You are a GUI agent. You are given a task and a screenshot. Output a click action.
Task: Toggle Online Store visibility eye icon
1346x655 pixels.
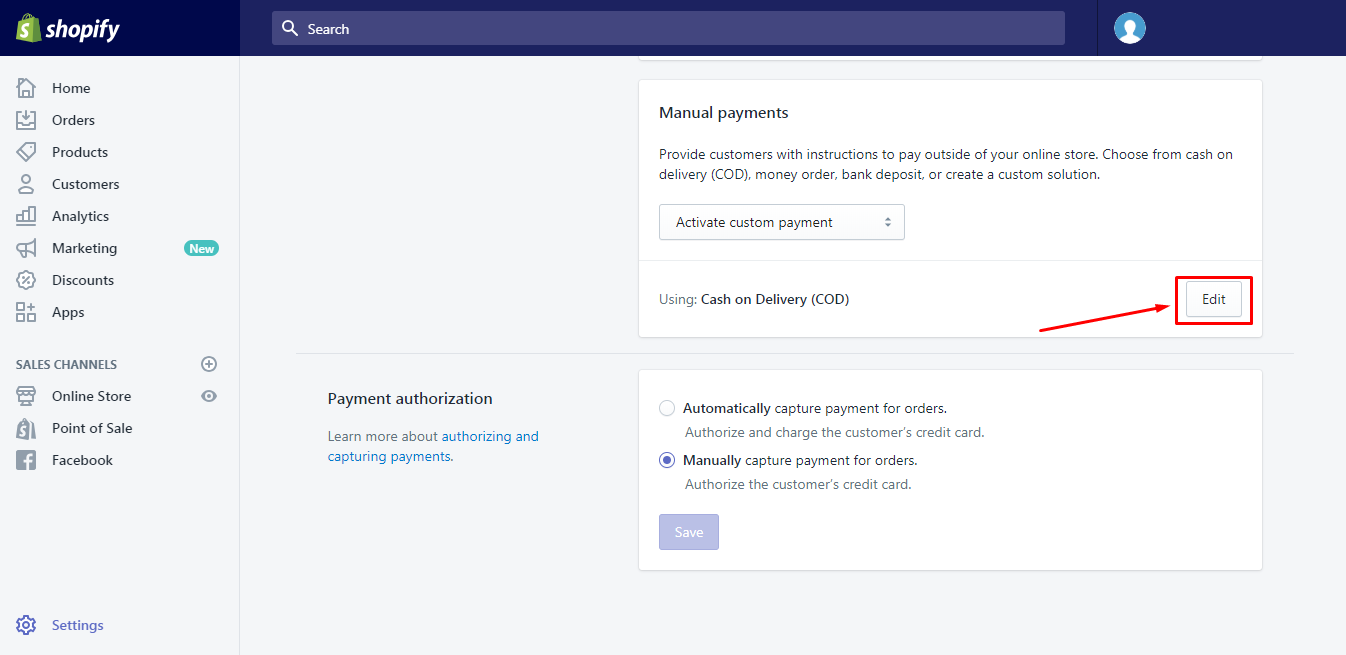(x=208, y=395)
